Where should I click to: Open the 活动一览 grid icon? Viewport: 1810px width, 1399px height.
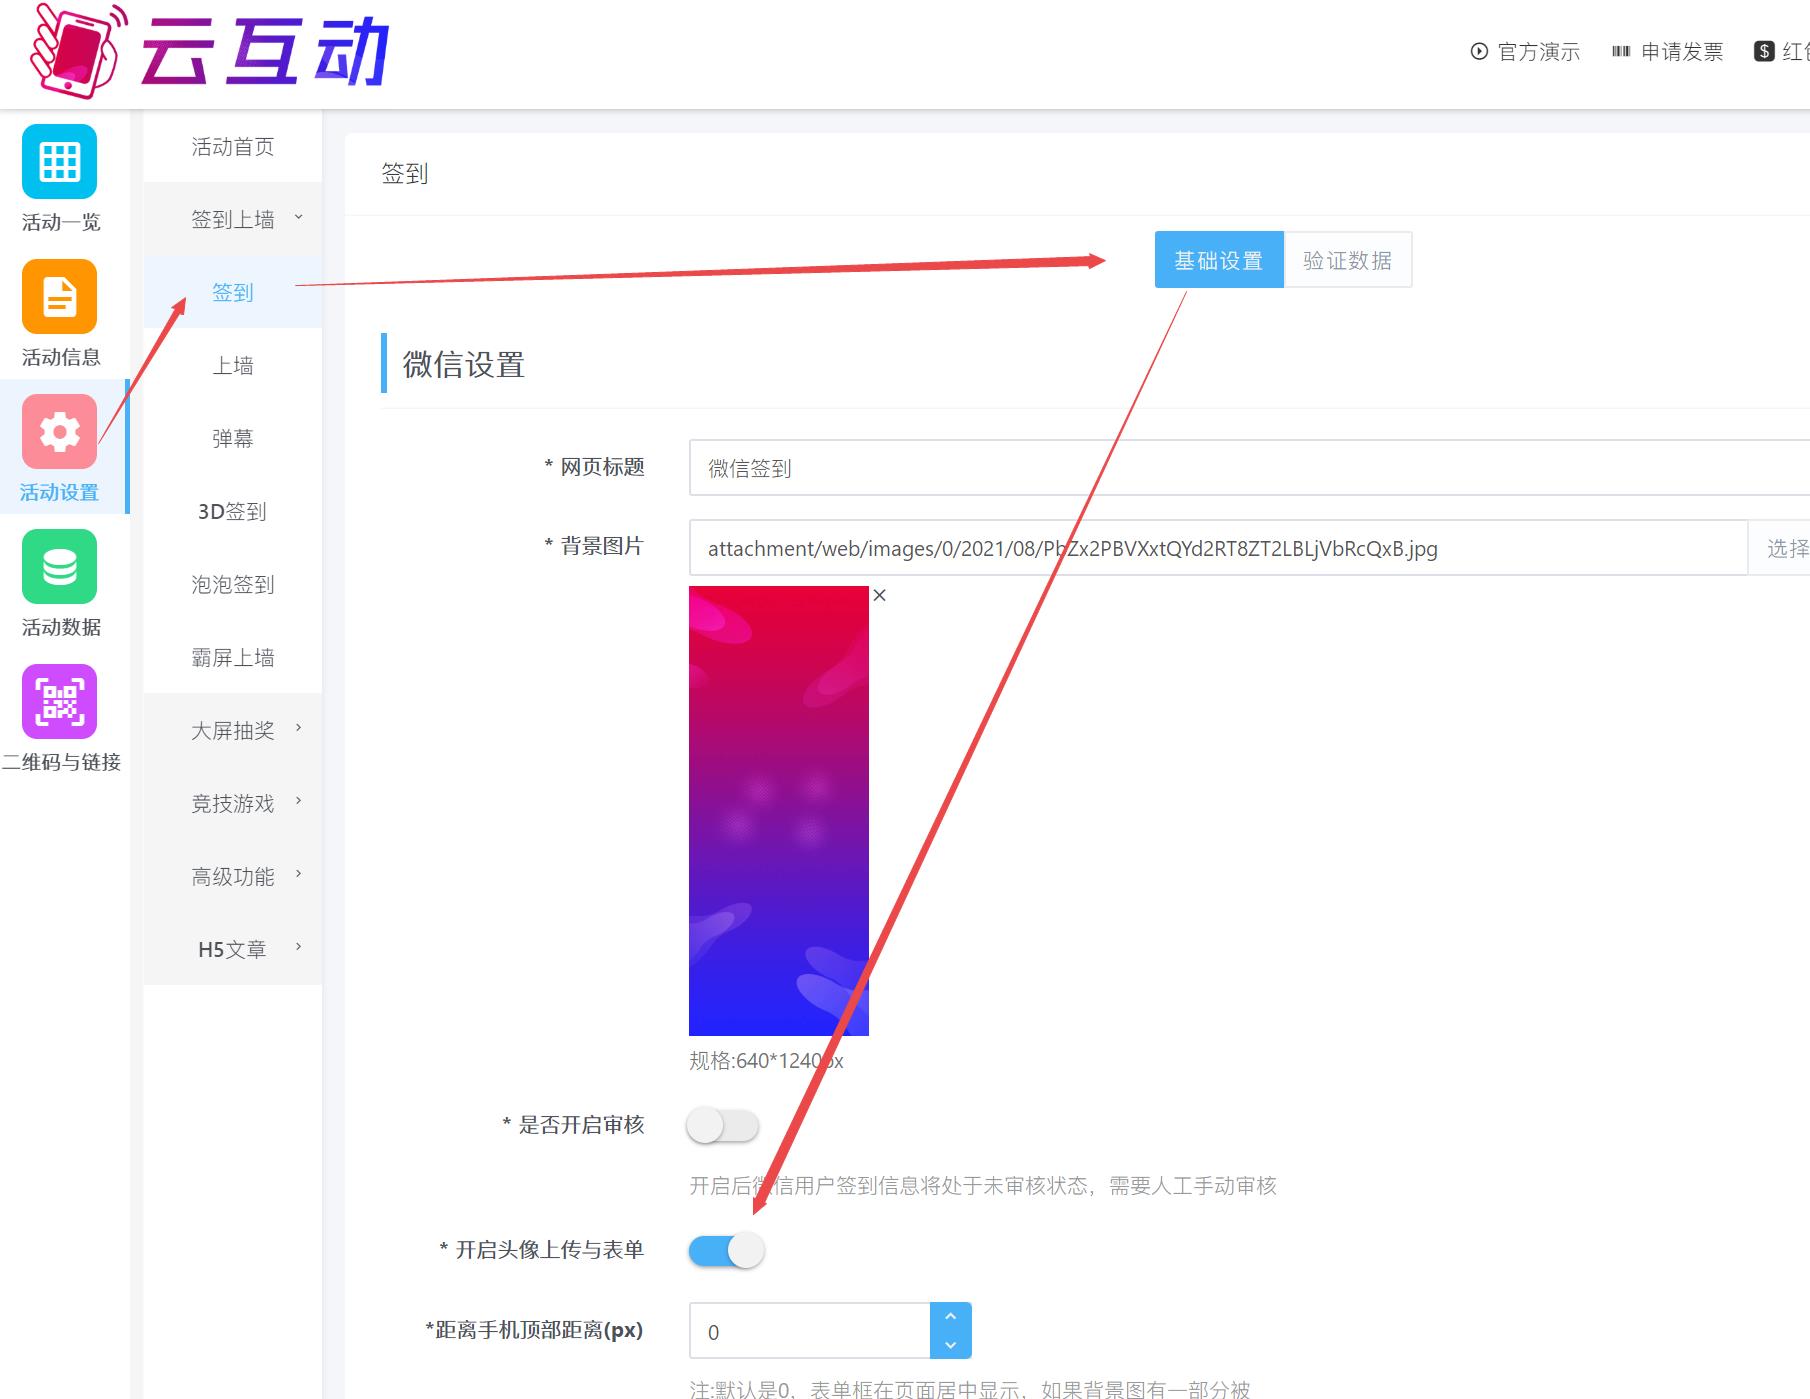pos(59,162)
